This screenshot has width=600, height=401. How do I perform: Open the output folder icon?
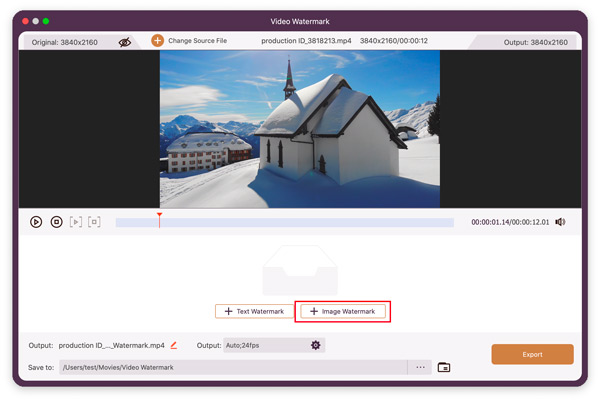pyautogui.click(x=444, y=367)
